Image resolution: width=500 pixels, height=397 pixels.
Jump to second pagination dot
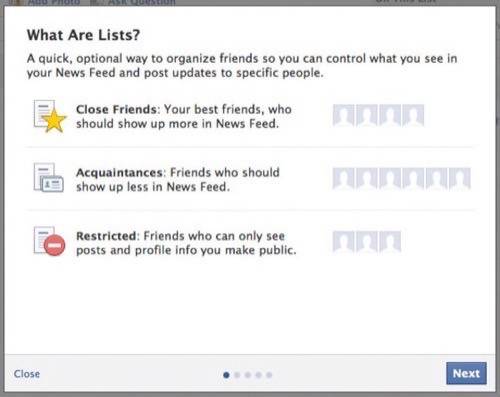click(x=237, y=375)
